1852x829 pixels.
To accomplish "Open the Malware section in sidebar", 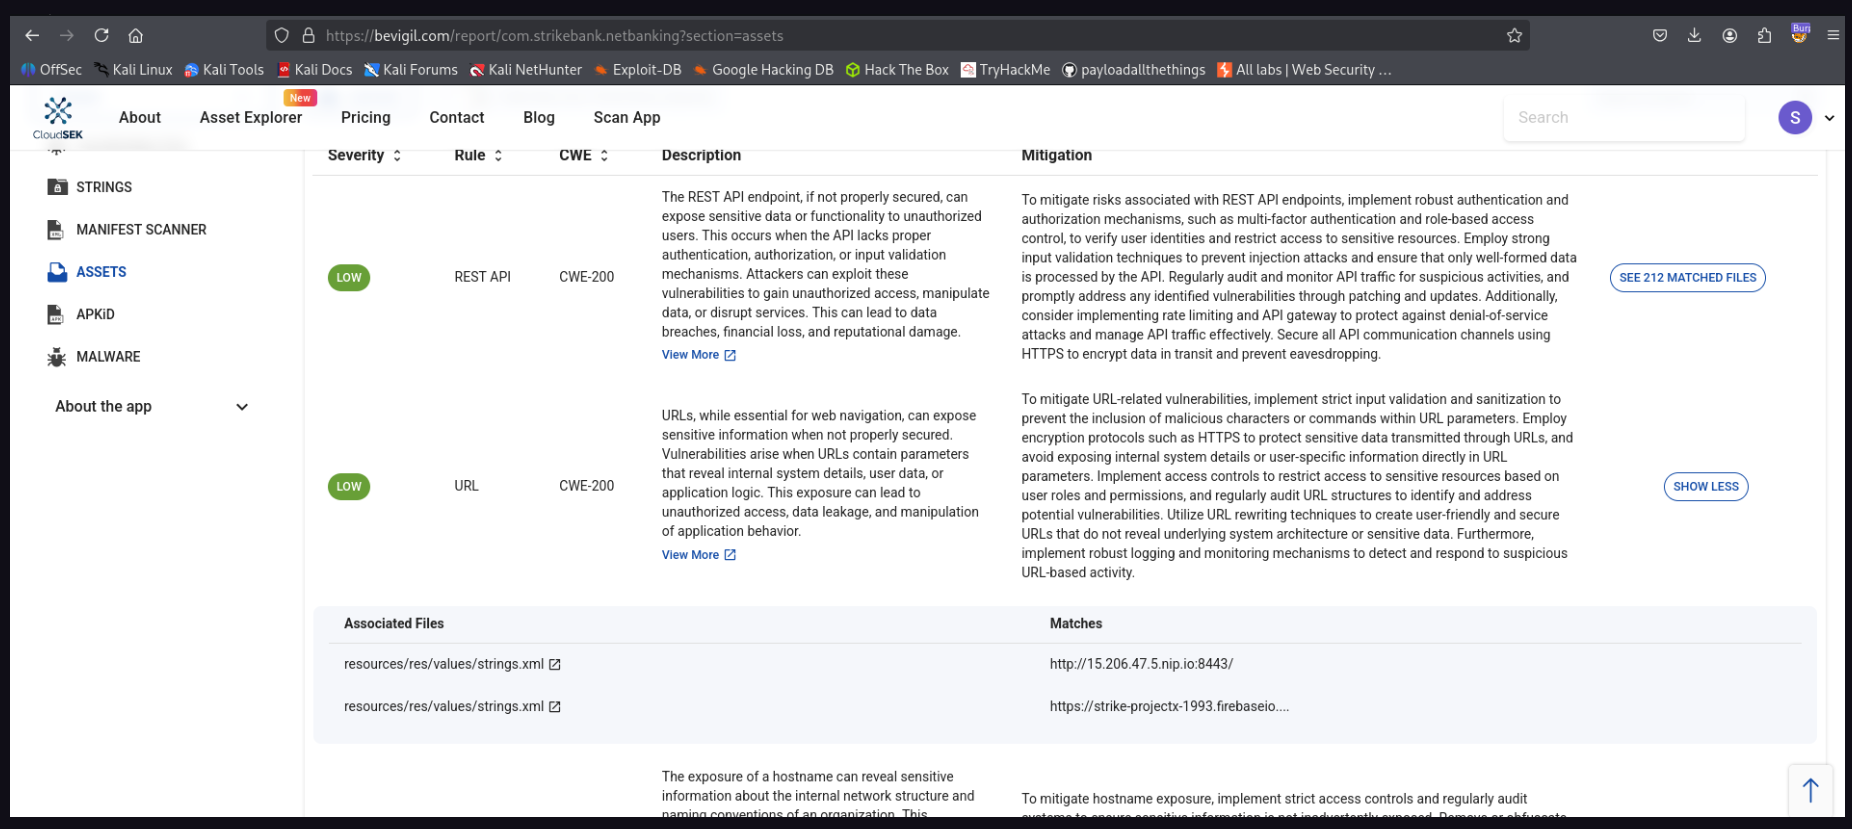I will coord(108,357).
